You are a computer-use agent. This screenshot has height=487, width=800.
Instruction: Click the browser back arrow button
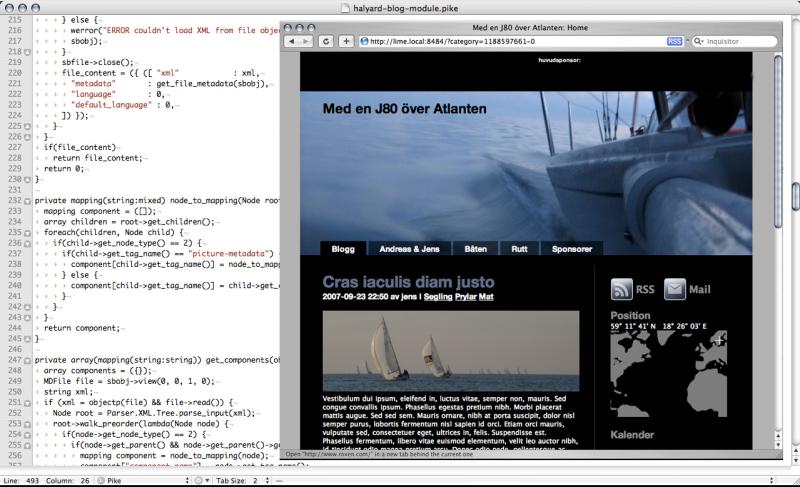click(x=292, y=41)
